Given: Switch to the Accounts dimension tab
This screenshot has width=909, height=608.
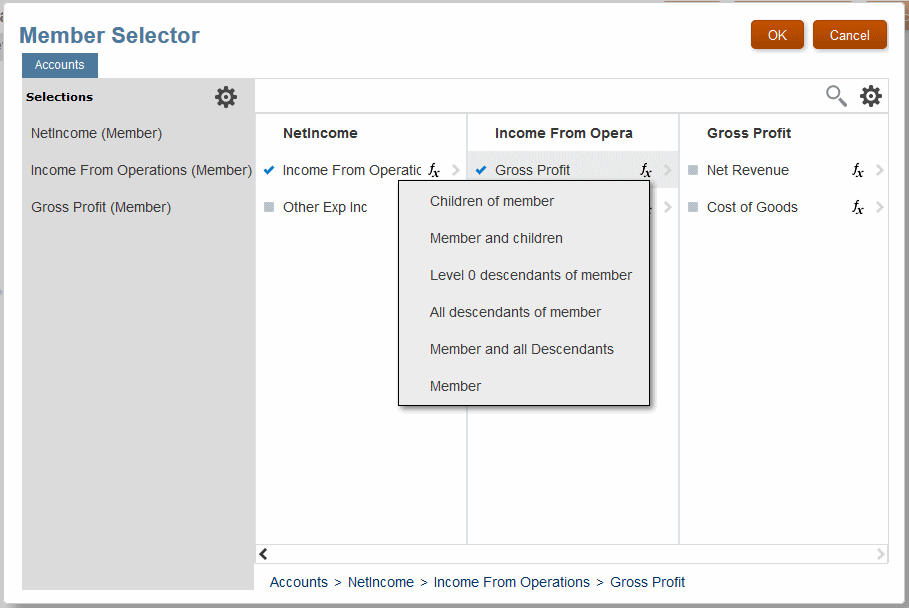Looking at the screenshot, I should point(60,65).
